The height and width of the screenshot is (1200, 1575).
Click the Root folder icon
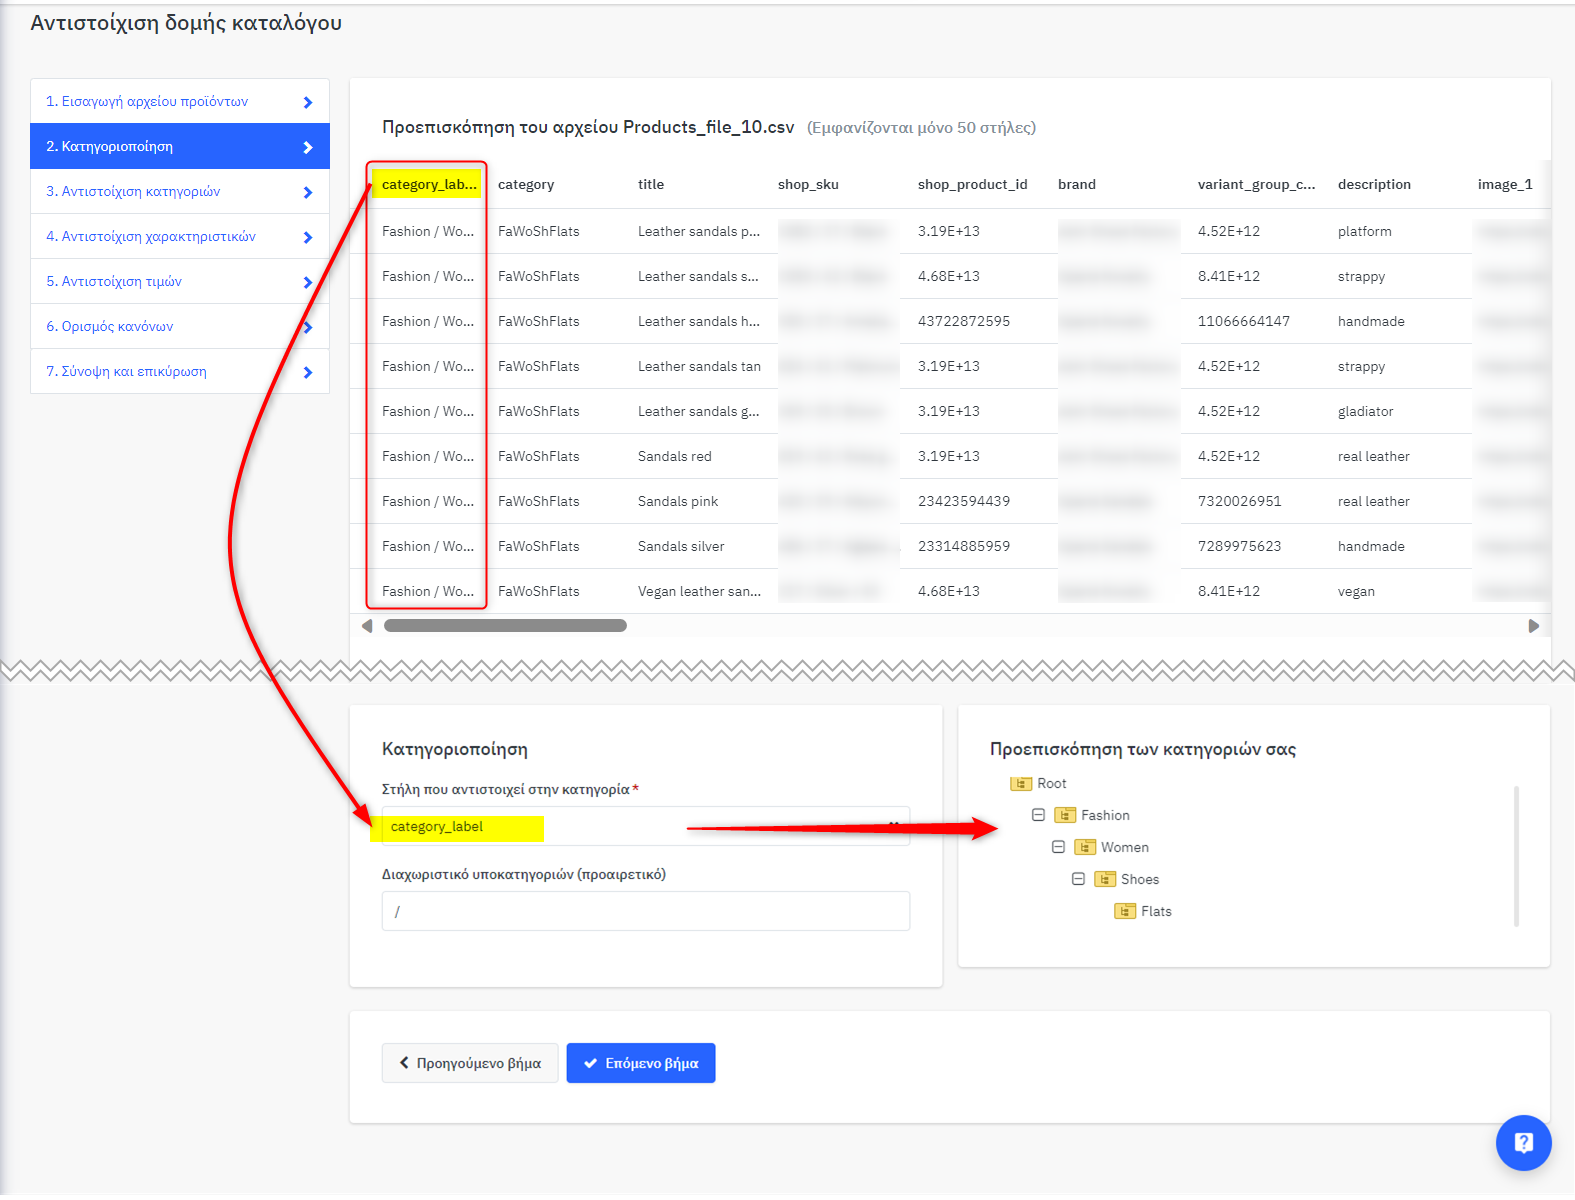click(x=1020, y=784)
